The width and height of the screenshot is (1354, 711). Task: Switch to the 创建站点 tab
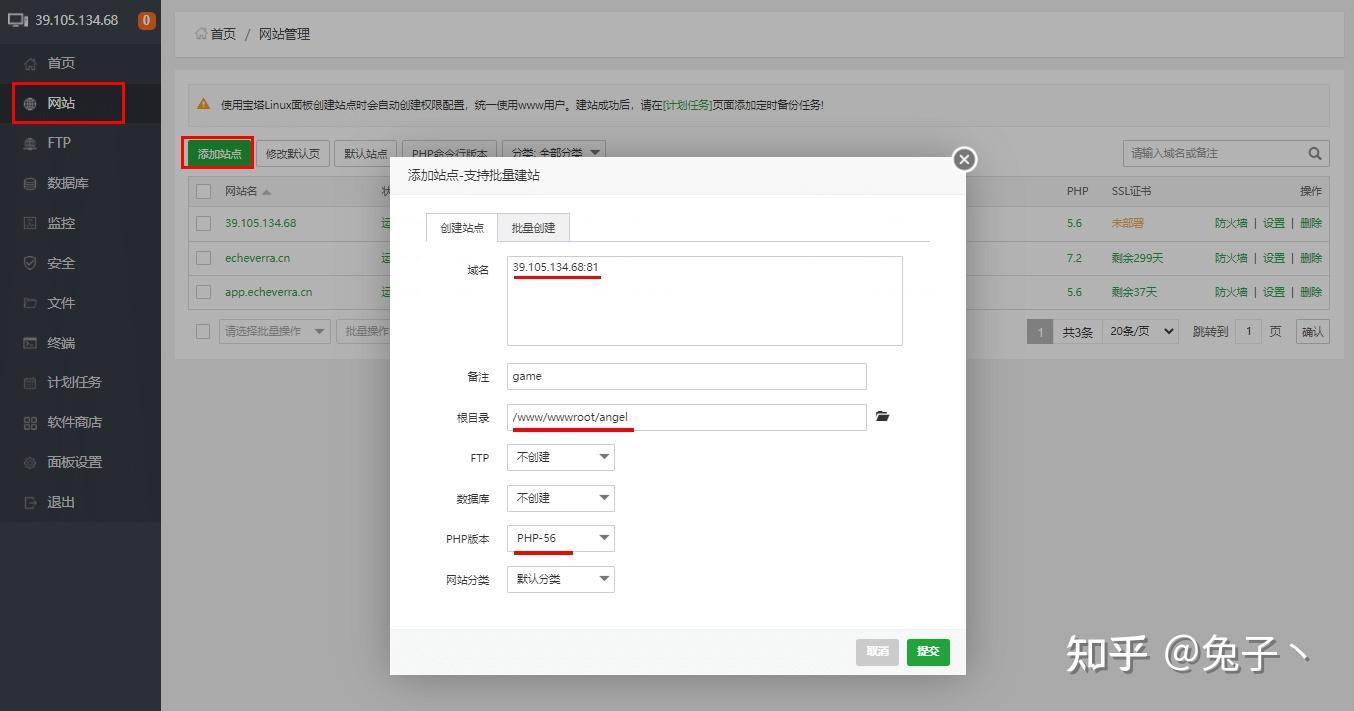(x=462, y=227)
